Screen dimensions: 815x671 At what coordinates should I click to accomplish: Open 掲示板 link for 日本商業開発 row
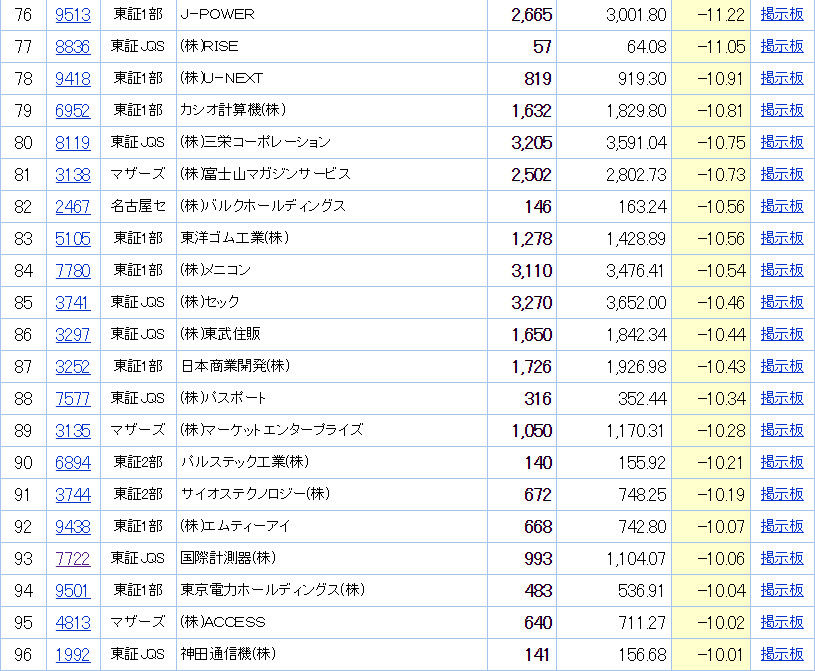pos(782,366)
